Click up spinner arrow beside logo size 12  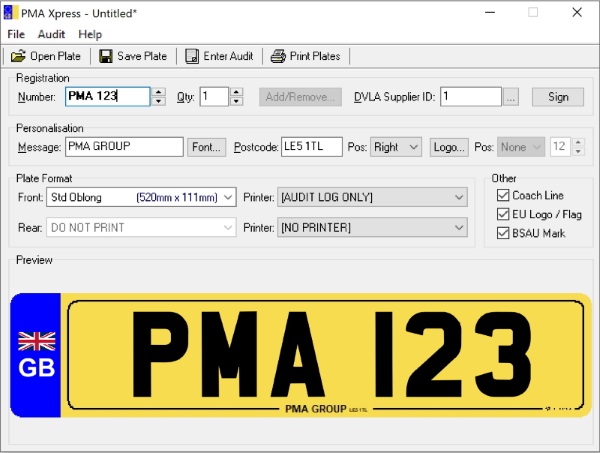pyautogui.click(x=578, y=142)
